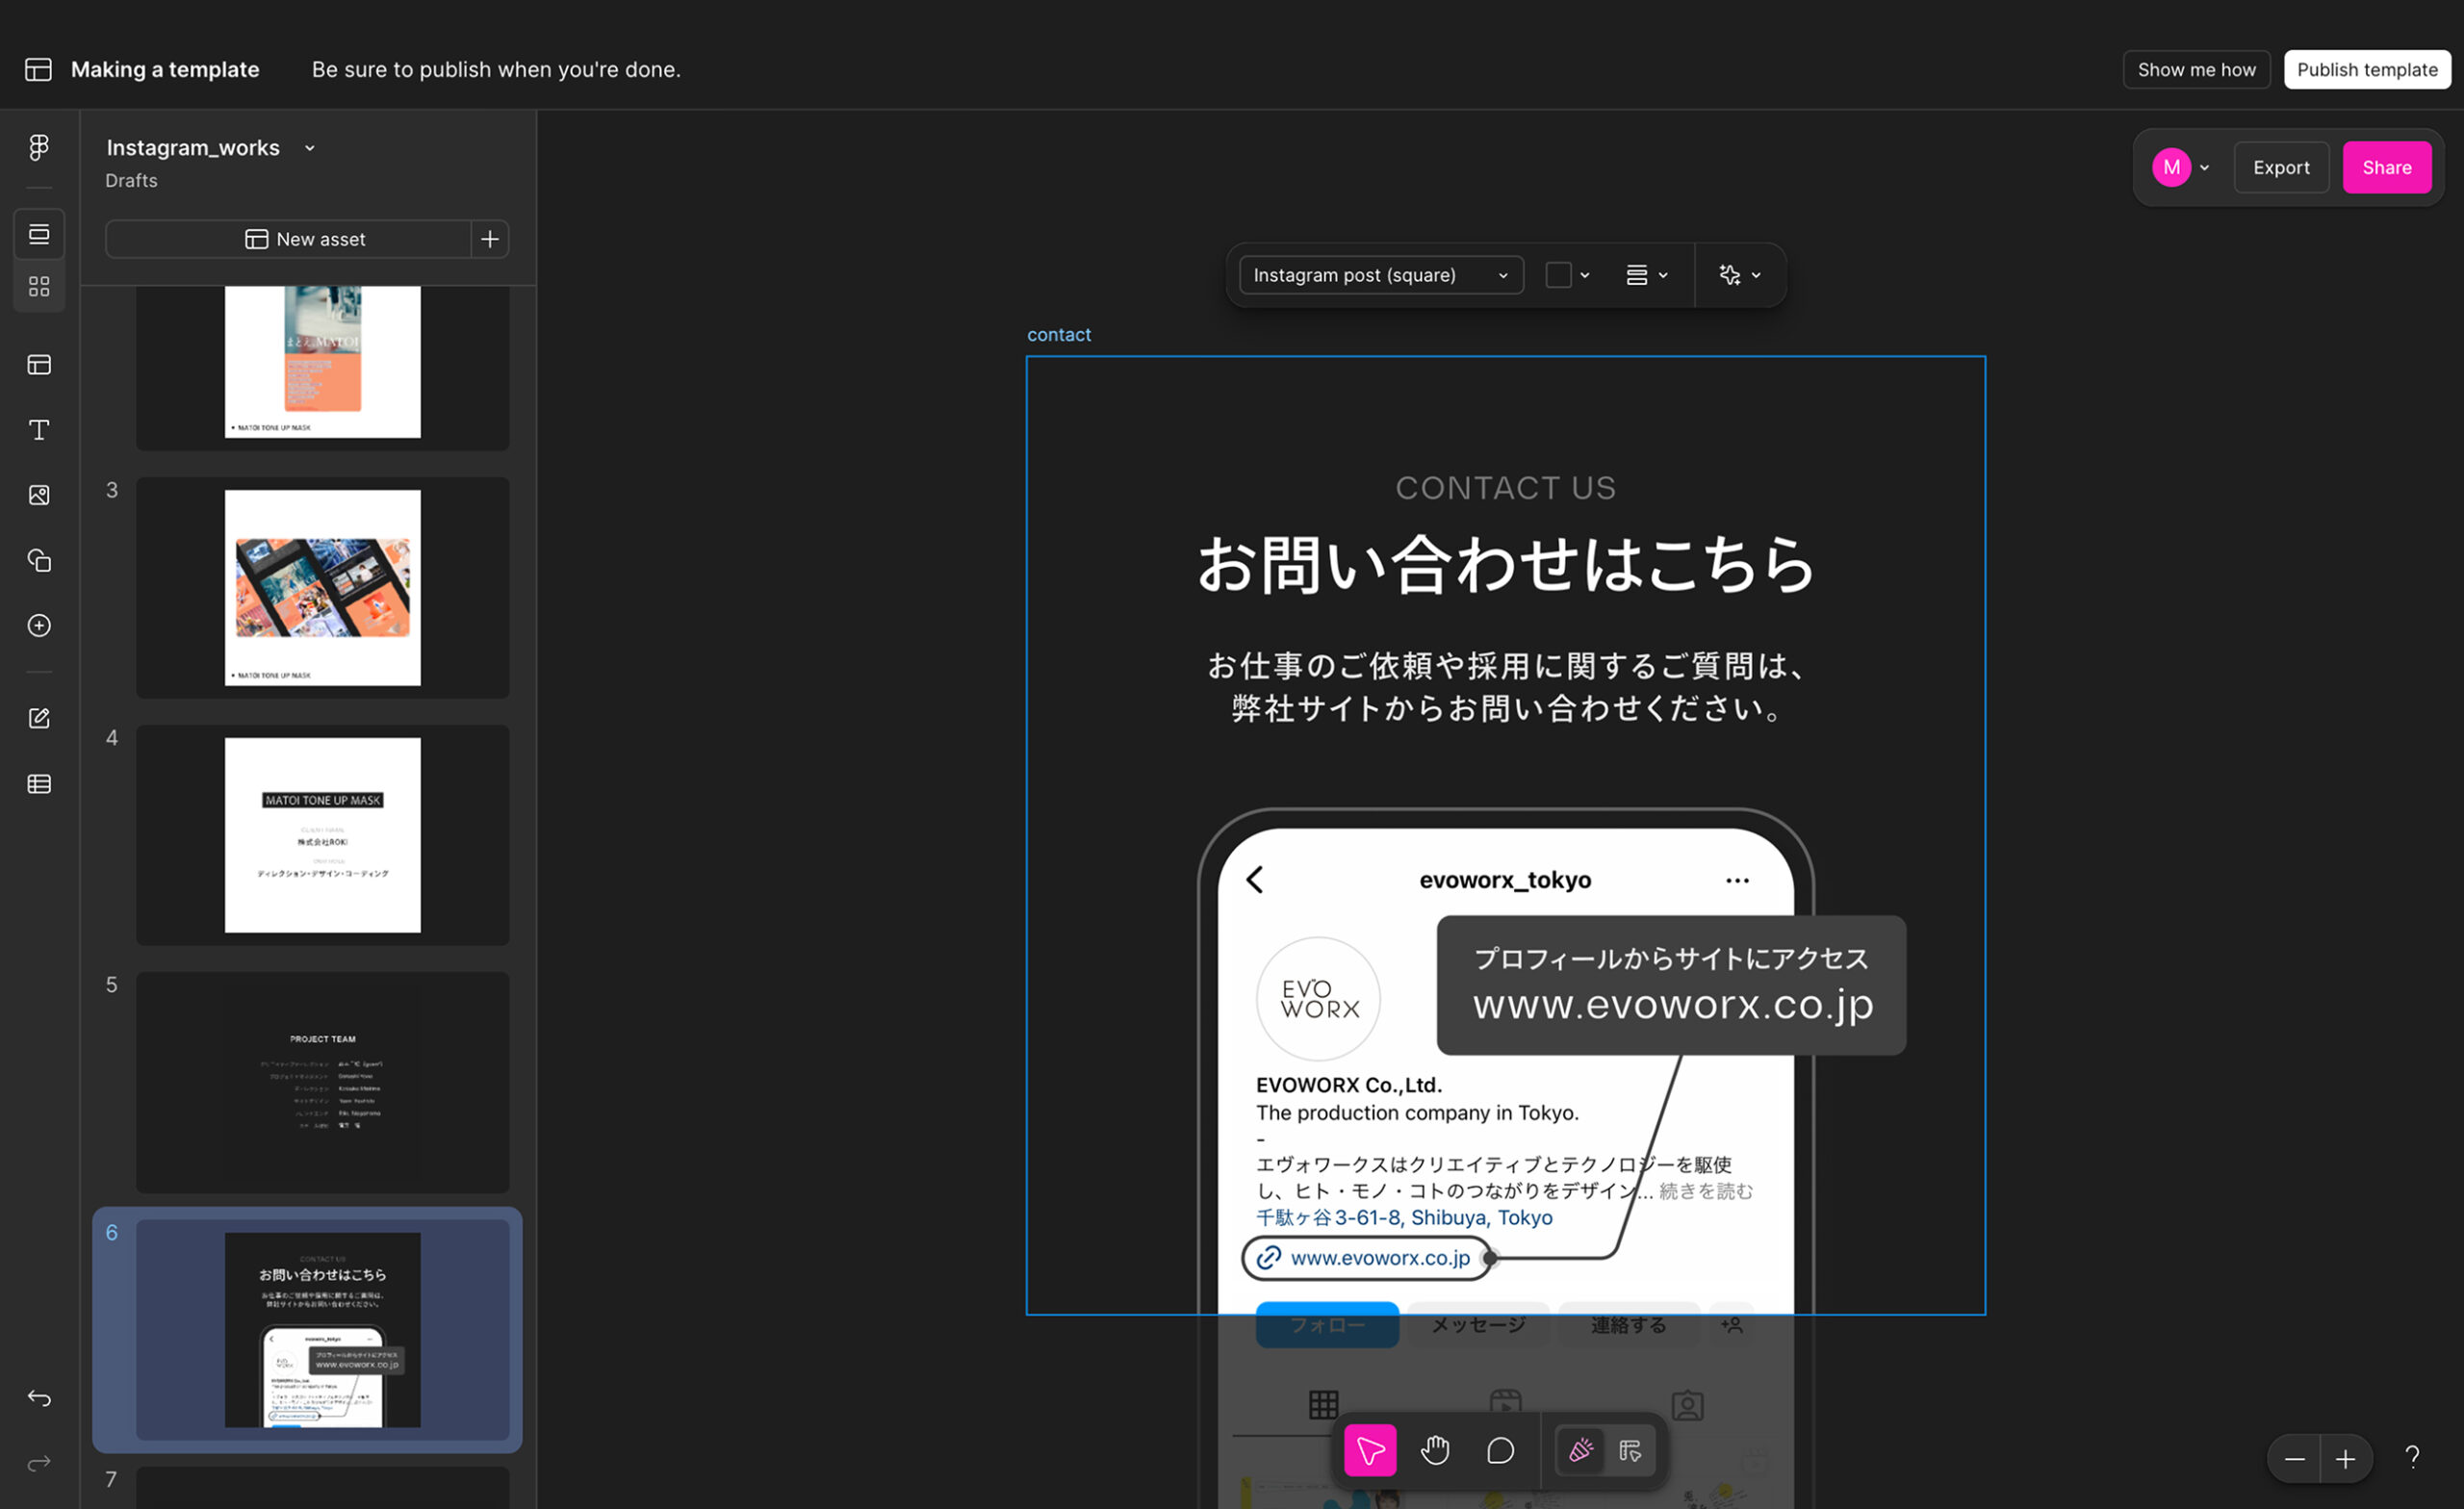
Task: Select asset thumbnail 4 MATOI TONE UP MASK
Action: click(x=322, y=835)
